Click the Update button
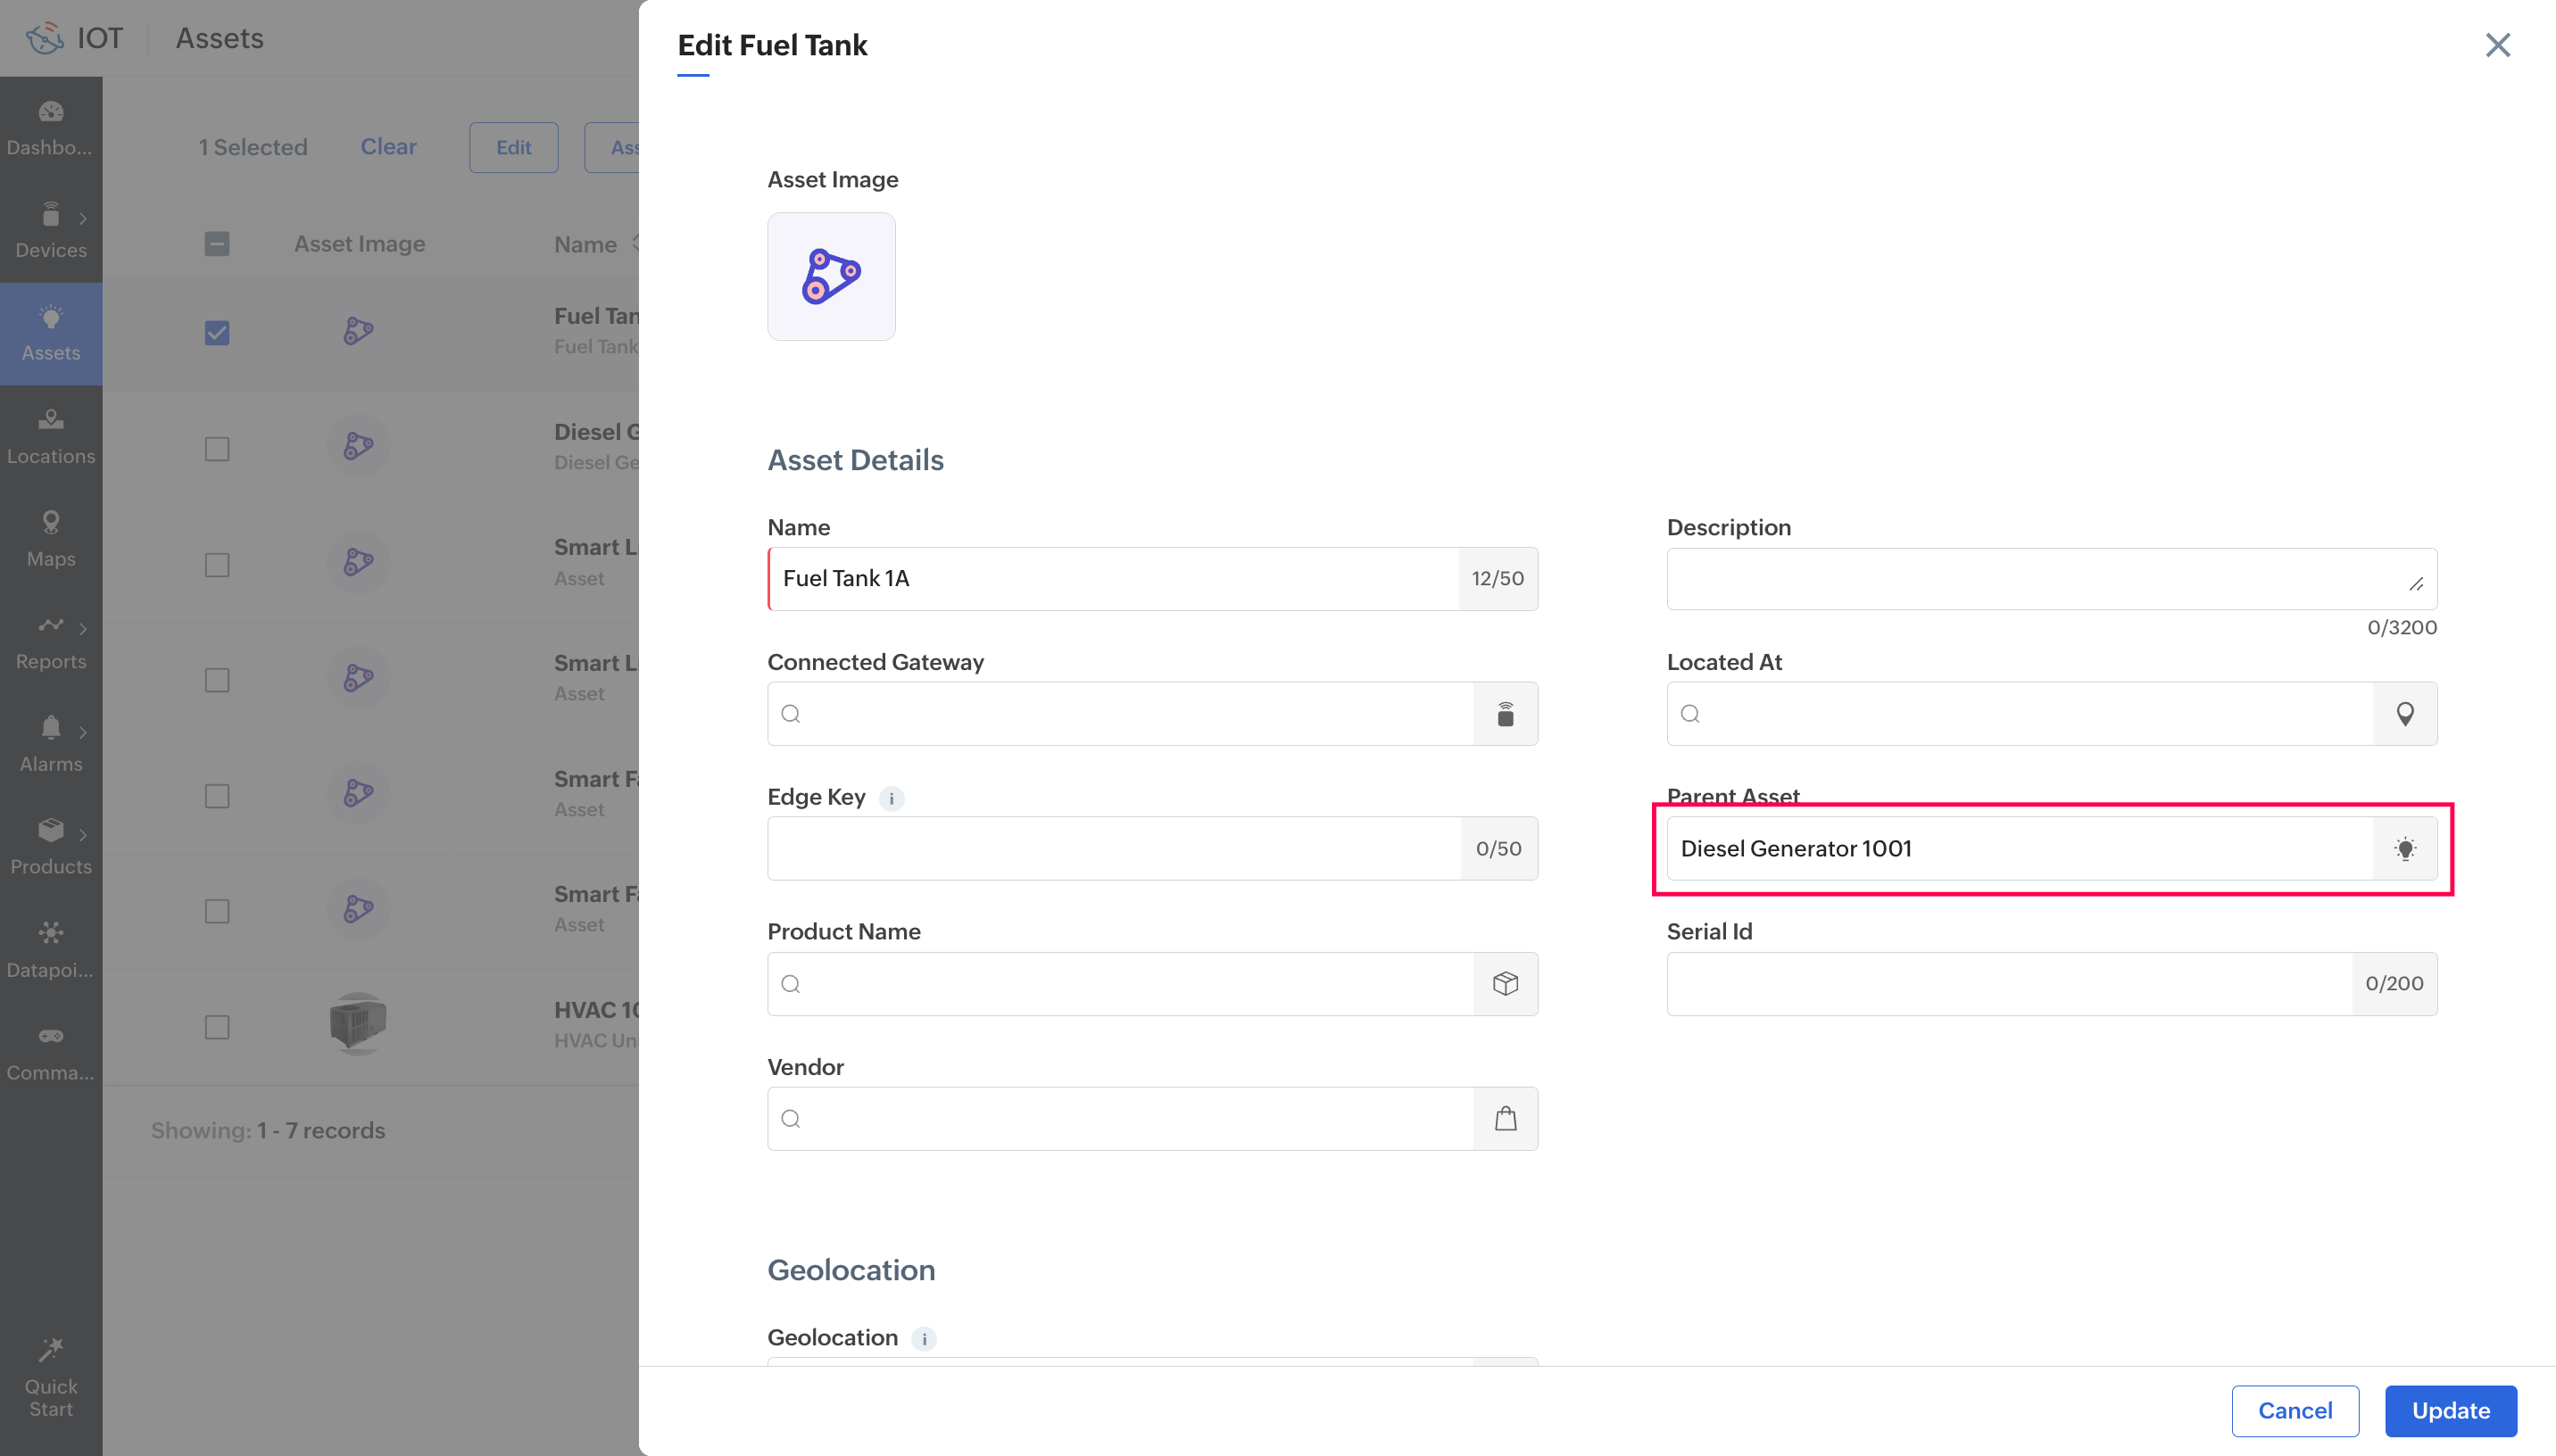 coord(2450,1411)
